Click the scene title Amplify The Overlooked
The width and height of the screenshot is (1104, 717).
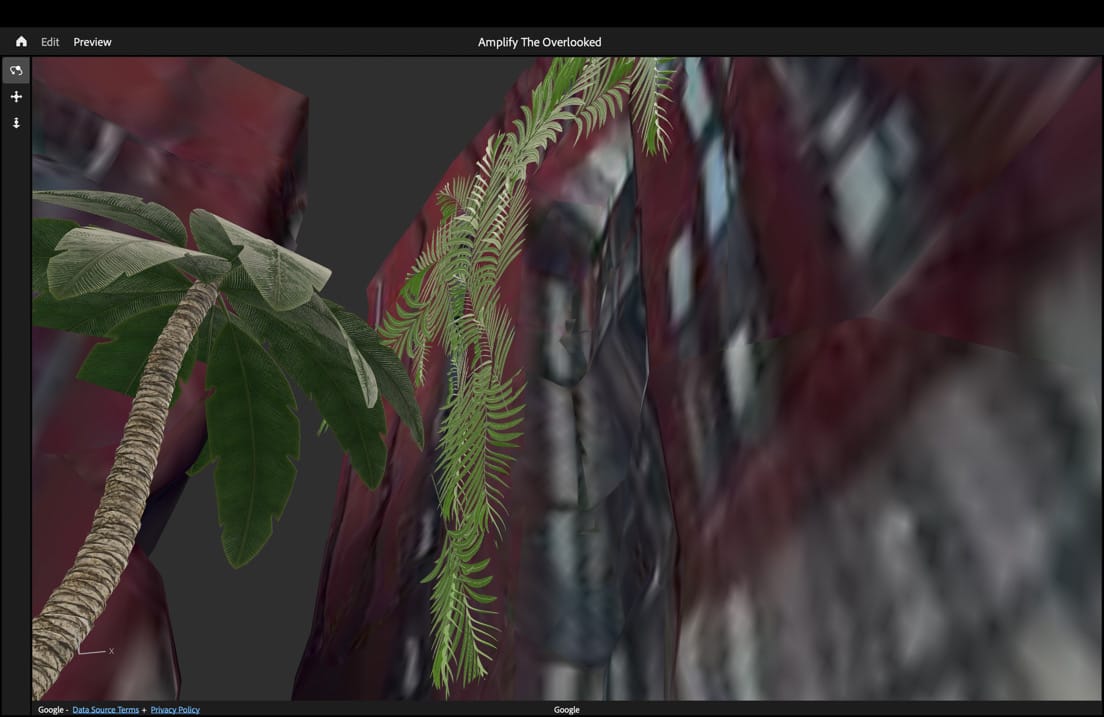pos(540,42)
